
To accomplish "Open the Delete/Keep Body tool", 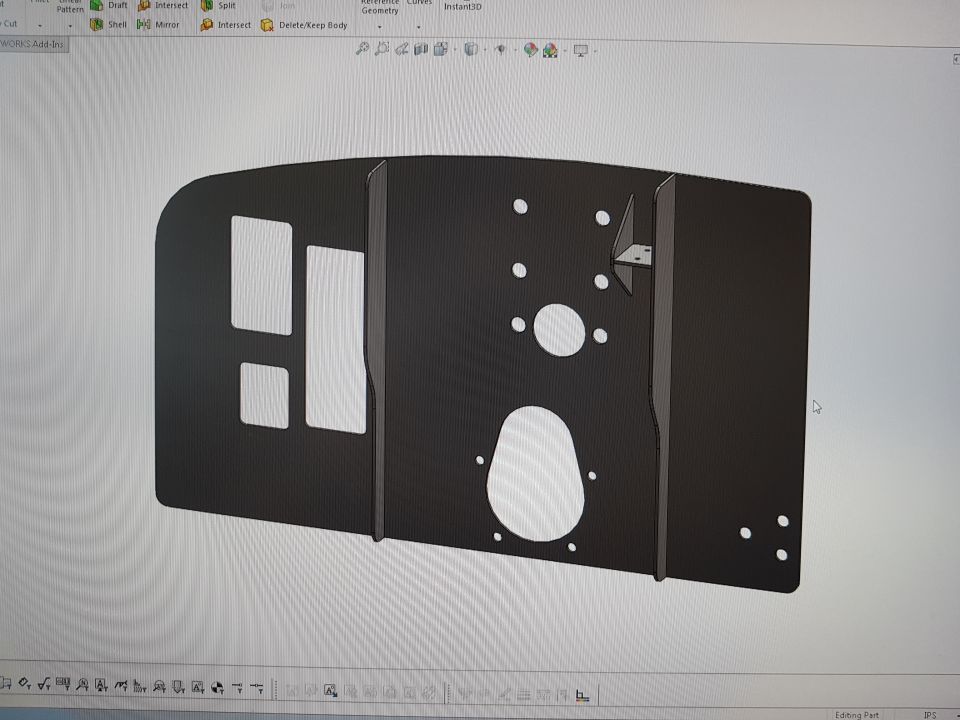I will (304, 25).
